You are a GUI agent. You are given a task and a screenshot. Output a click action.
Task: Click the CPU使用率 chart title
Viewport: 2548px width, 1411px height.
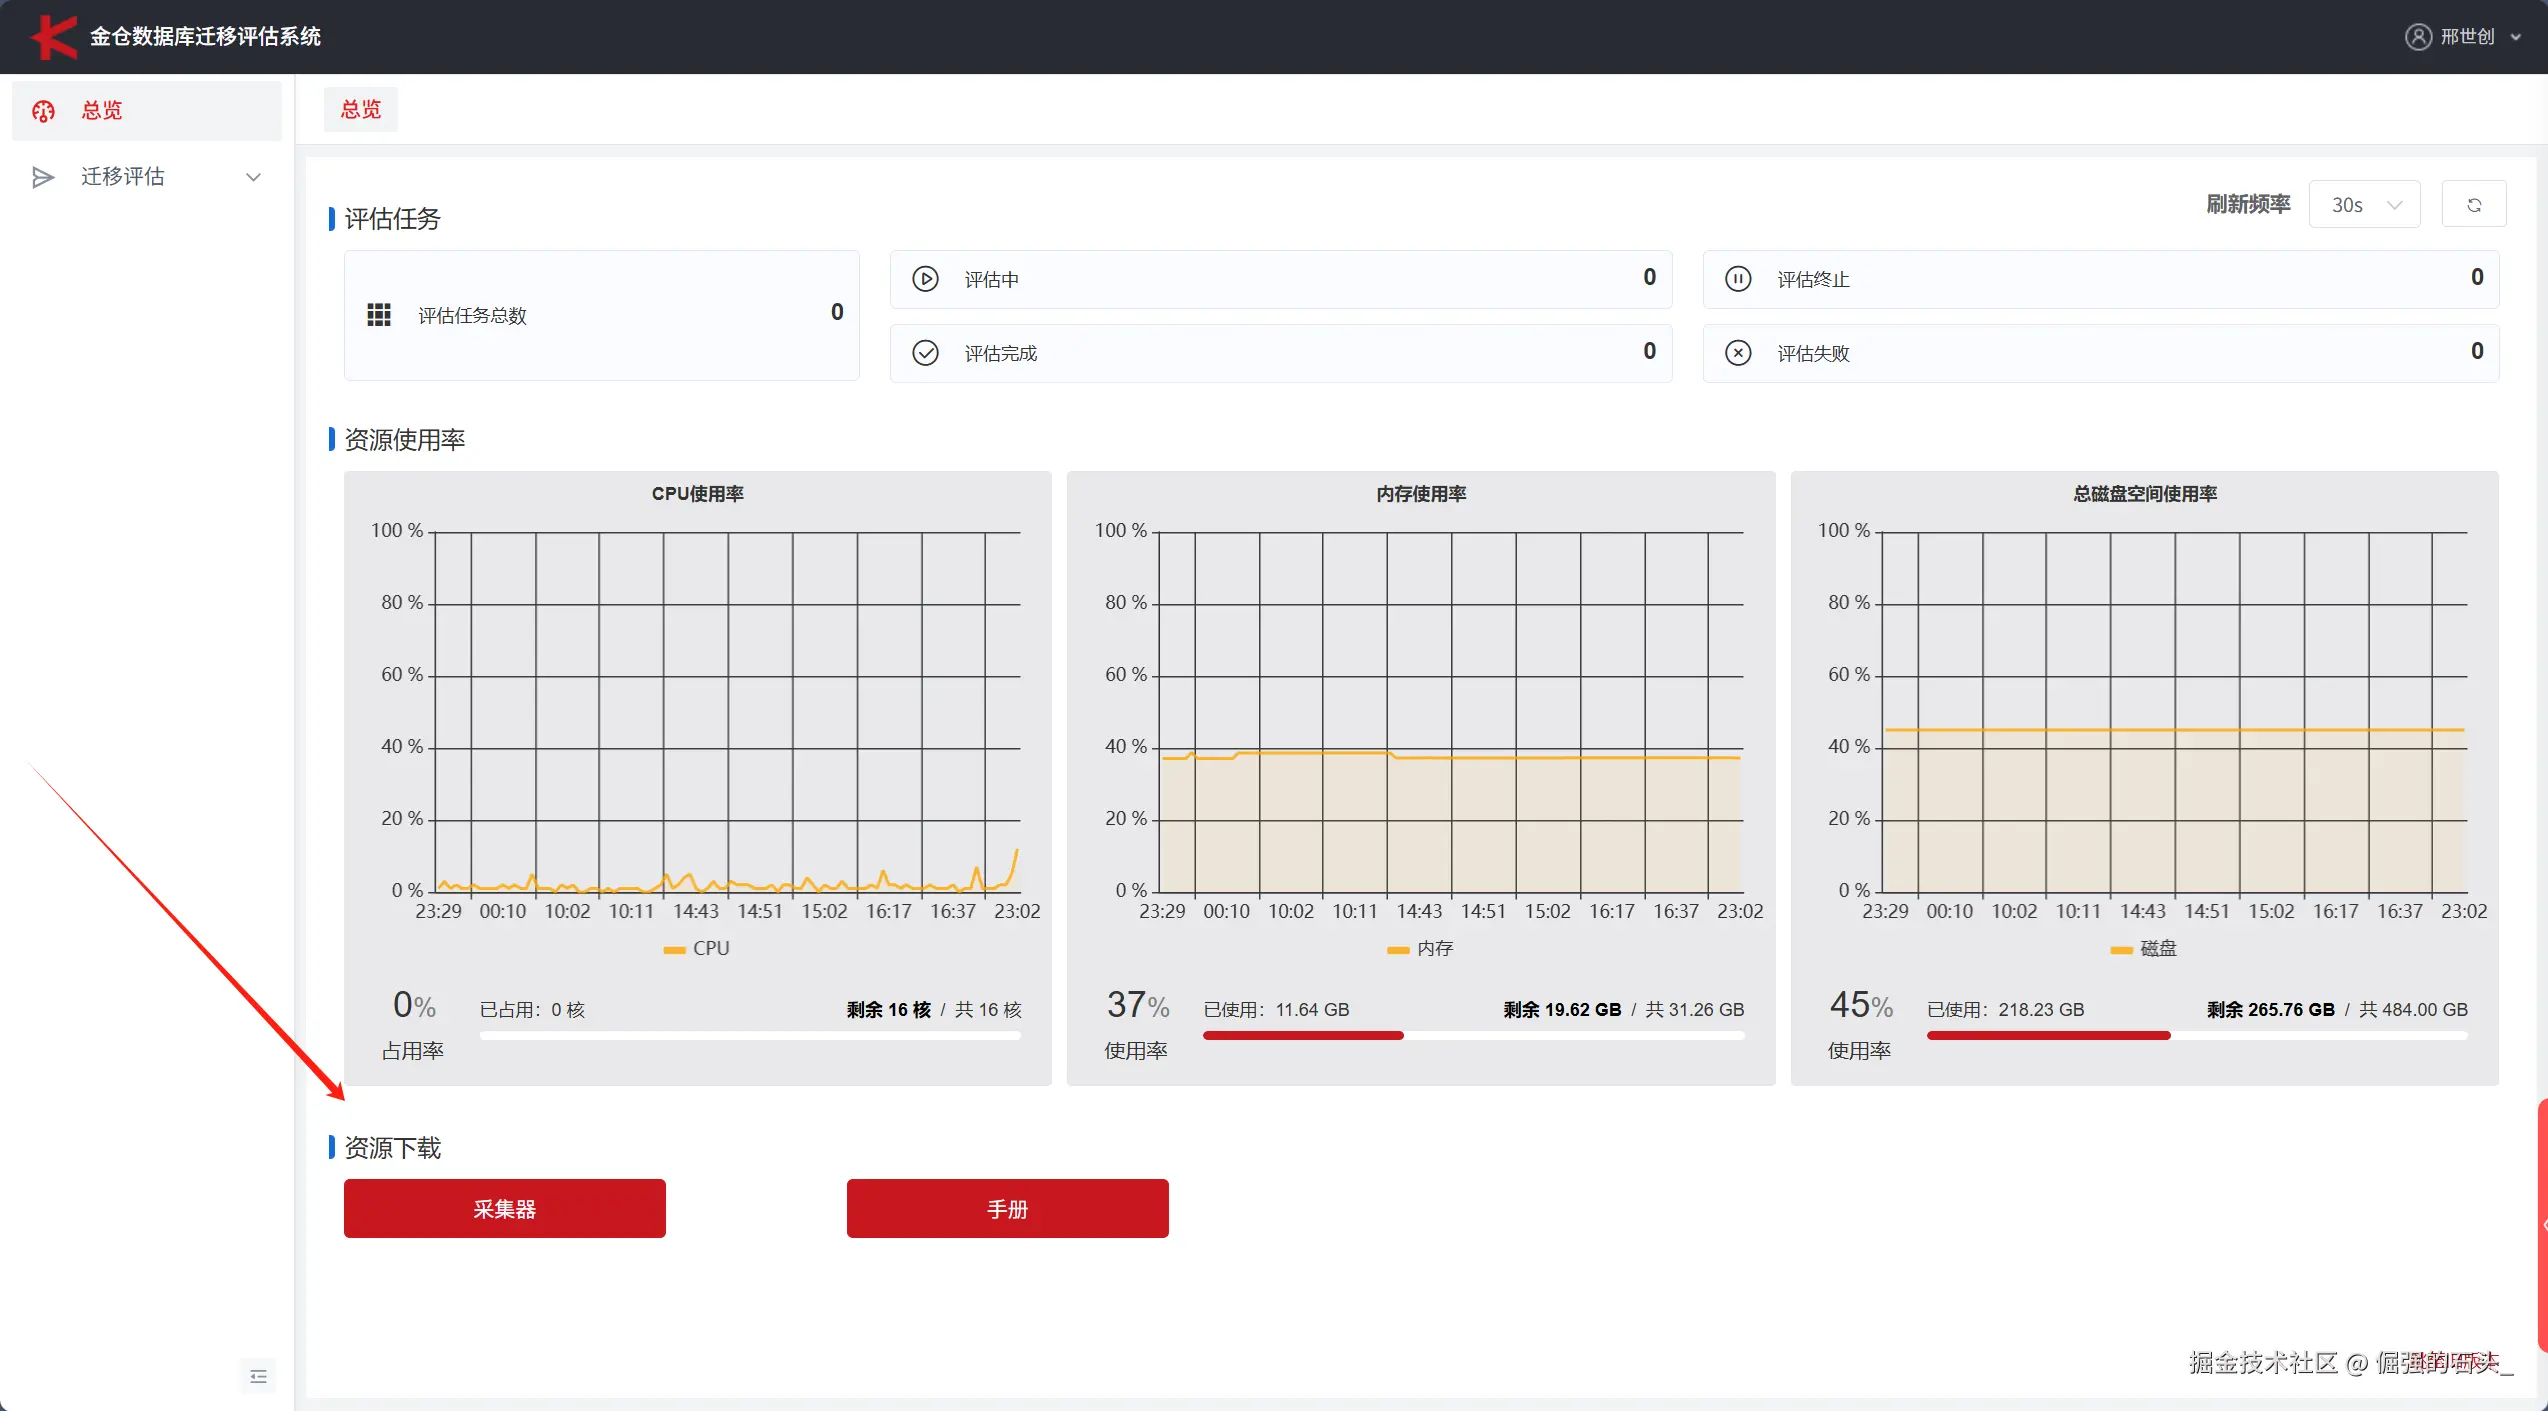[x=698, y=494]
